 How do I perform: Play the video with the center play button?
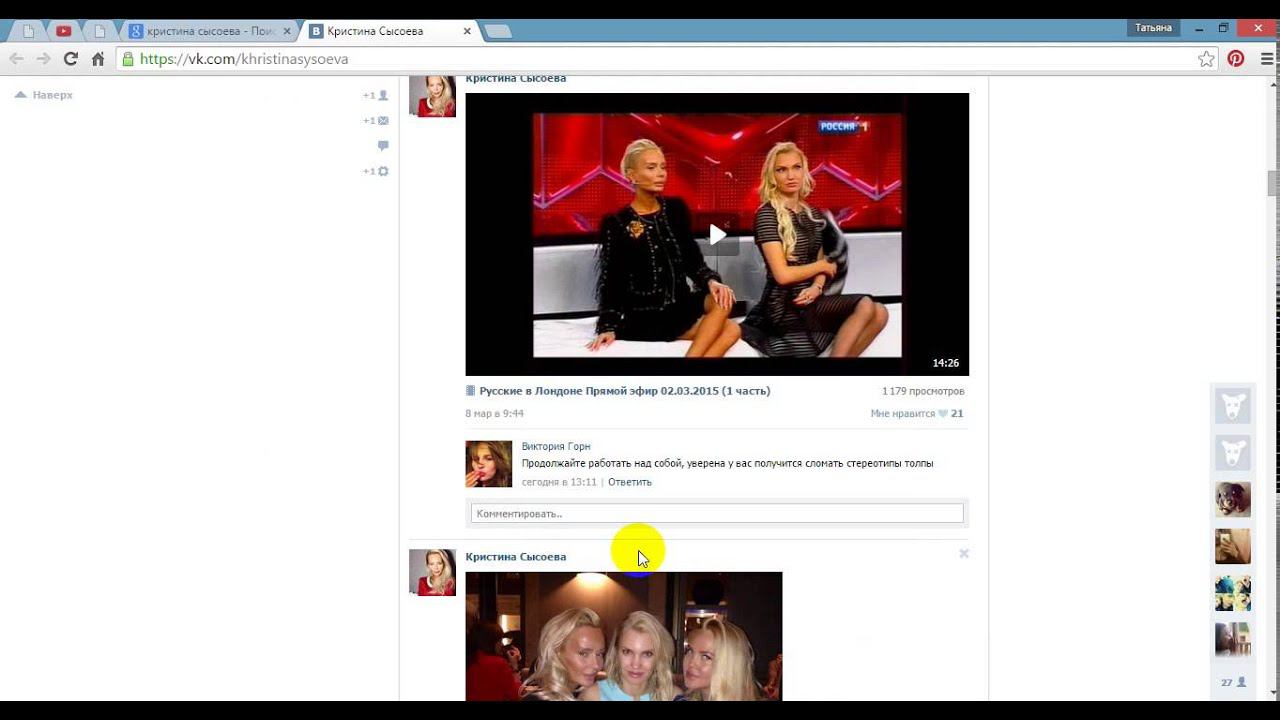[717, 234]
